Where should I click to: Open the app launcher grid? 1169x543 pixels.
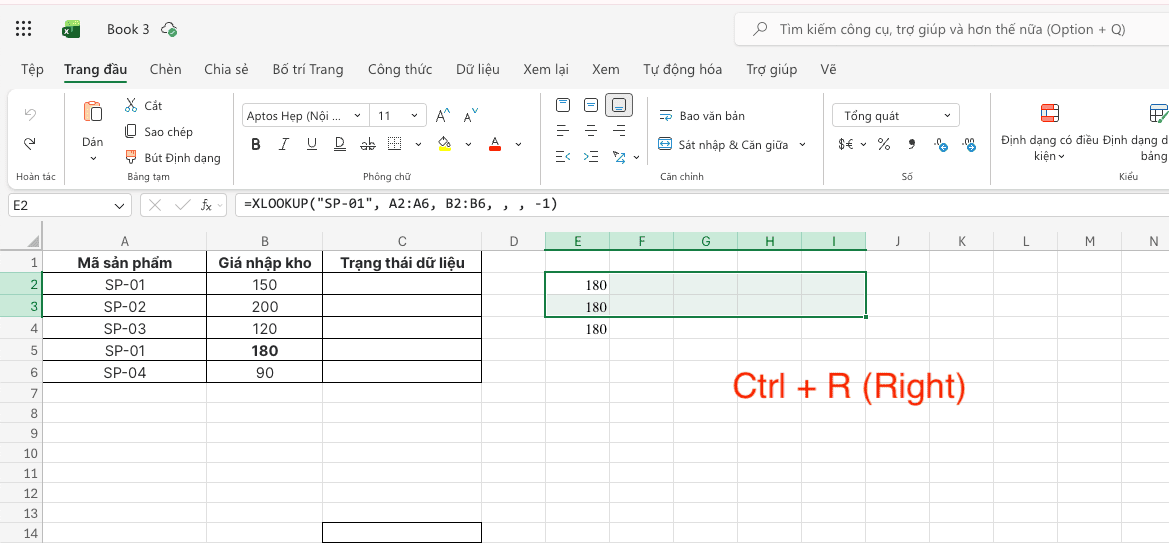(x=23, y=29)
